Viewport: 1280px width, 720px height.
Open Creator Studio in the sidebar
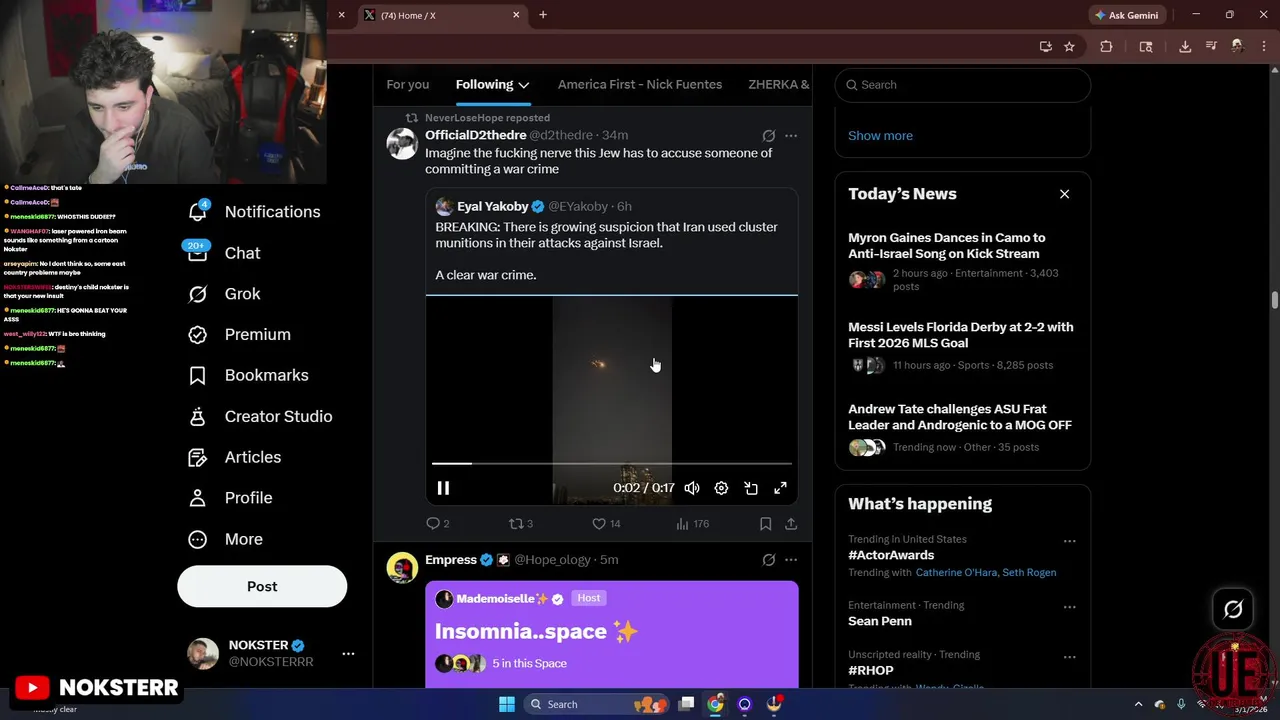(261, 416)
